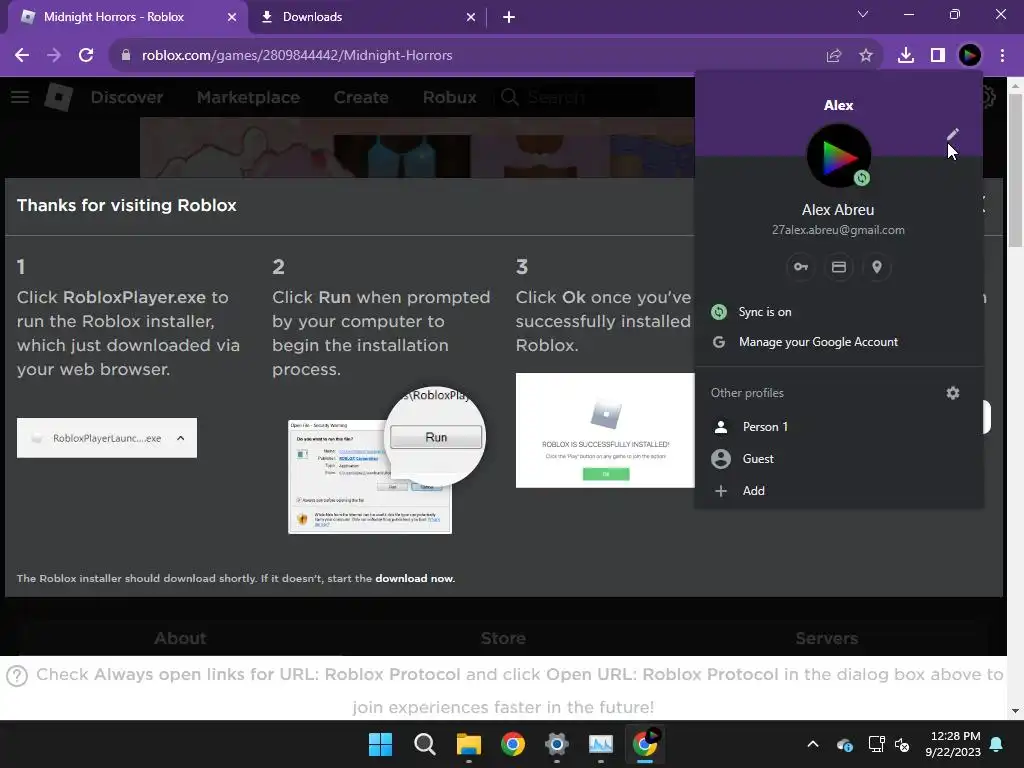Click Manage your Google Account
The height and width of the screenshot is (768, 1024).
(839, 342)
